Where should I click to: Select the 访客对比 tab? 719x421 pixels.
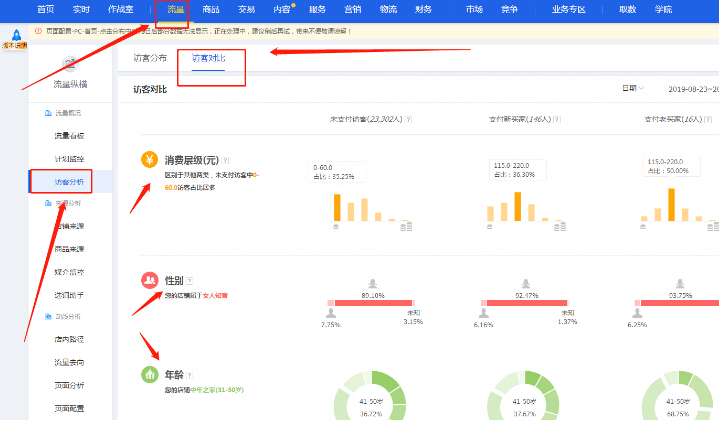pos(209,58)
